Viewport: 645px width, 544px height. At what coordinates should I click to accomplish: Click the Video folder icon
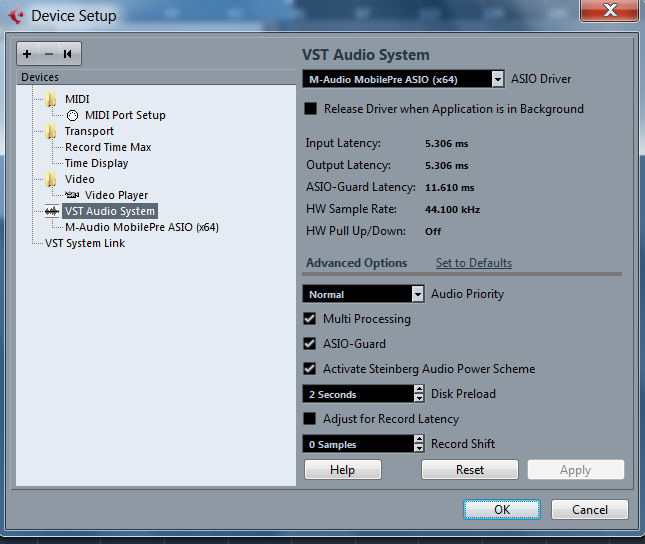tap(51, 179)
